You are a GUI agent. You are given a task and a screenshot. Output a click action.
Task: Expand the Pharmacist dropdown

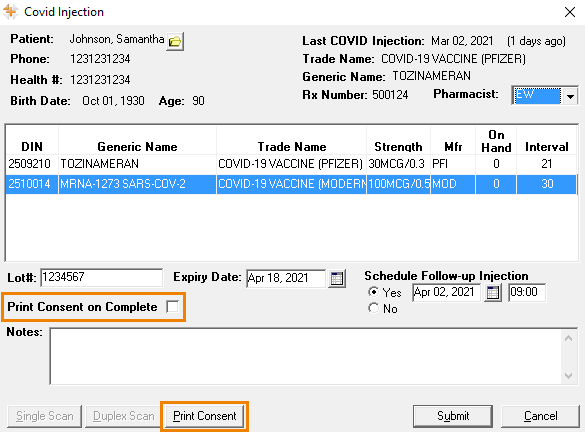[x=570, y=96]
